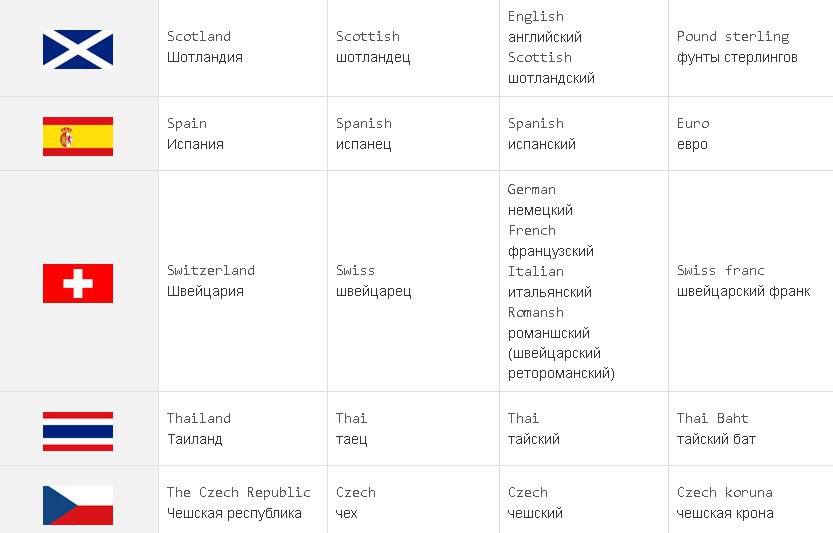Image resolution: width=833 pixels, height=533 pixels.
Task: Select the 'Scotland' country name text
Action: point(199,36)
